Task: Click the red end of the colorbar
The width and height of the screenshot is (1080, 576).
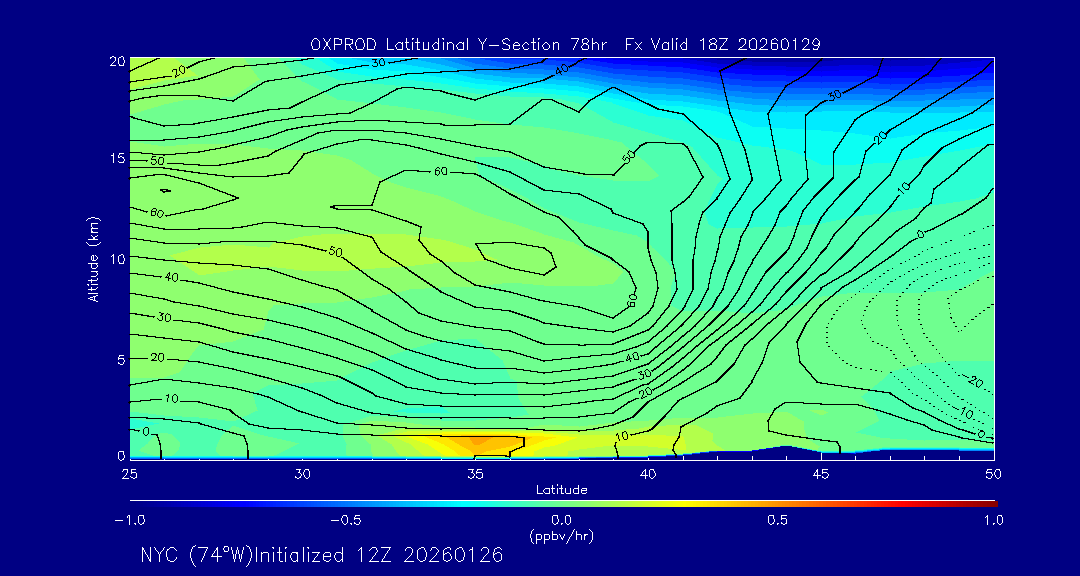Action: point(988,503)
